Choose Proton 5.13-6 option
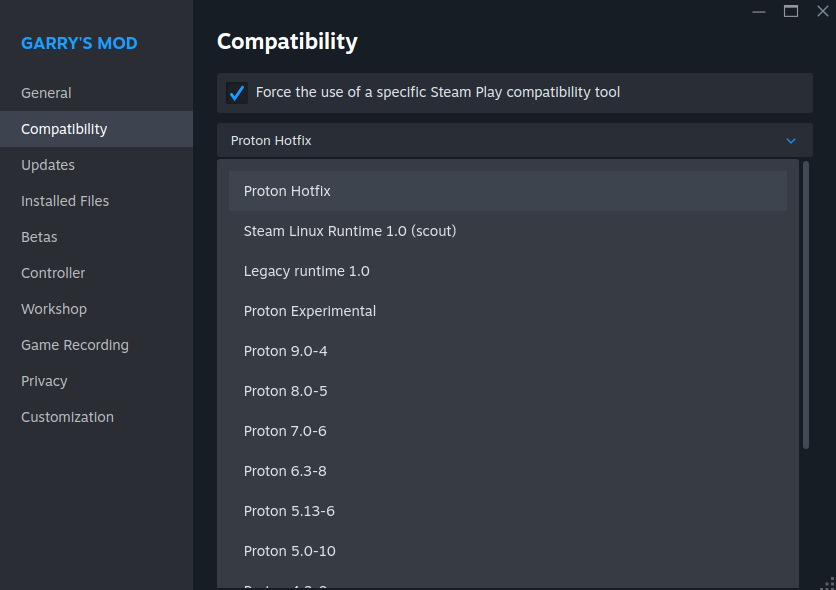This screenshot has width=836, height=590. click(x=290, y=511)
